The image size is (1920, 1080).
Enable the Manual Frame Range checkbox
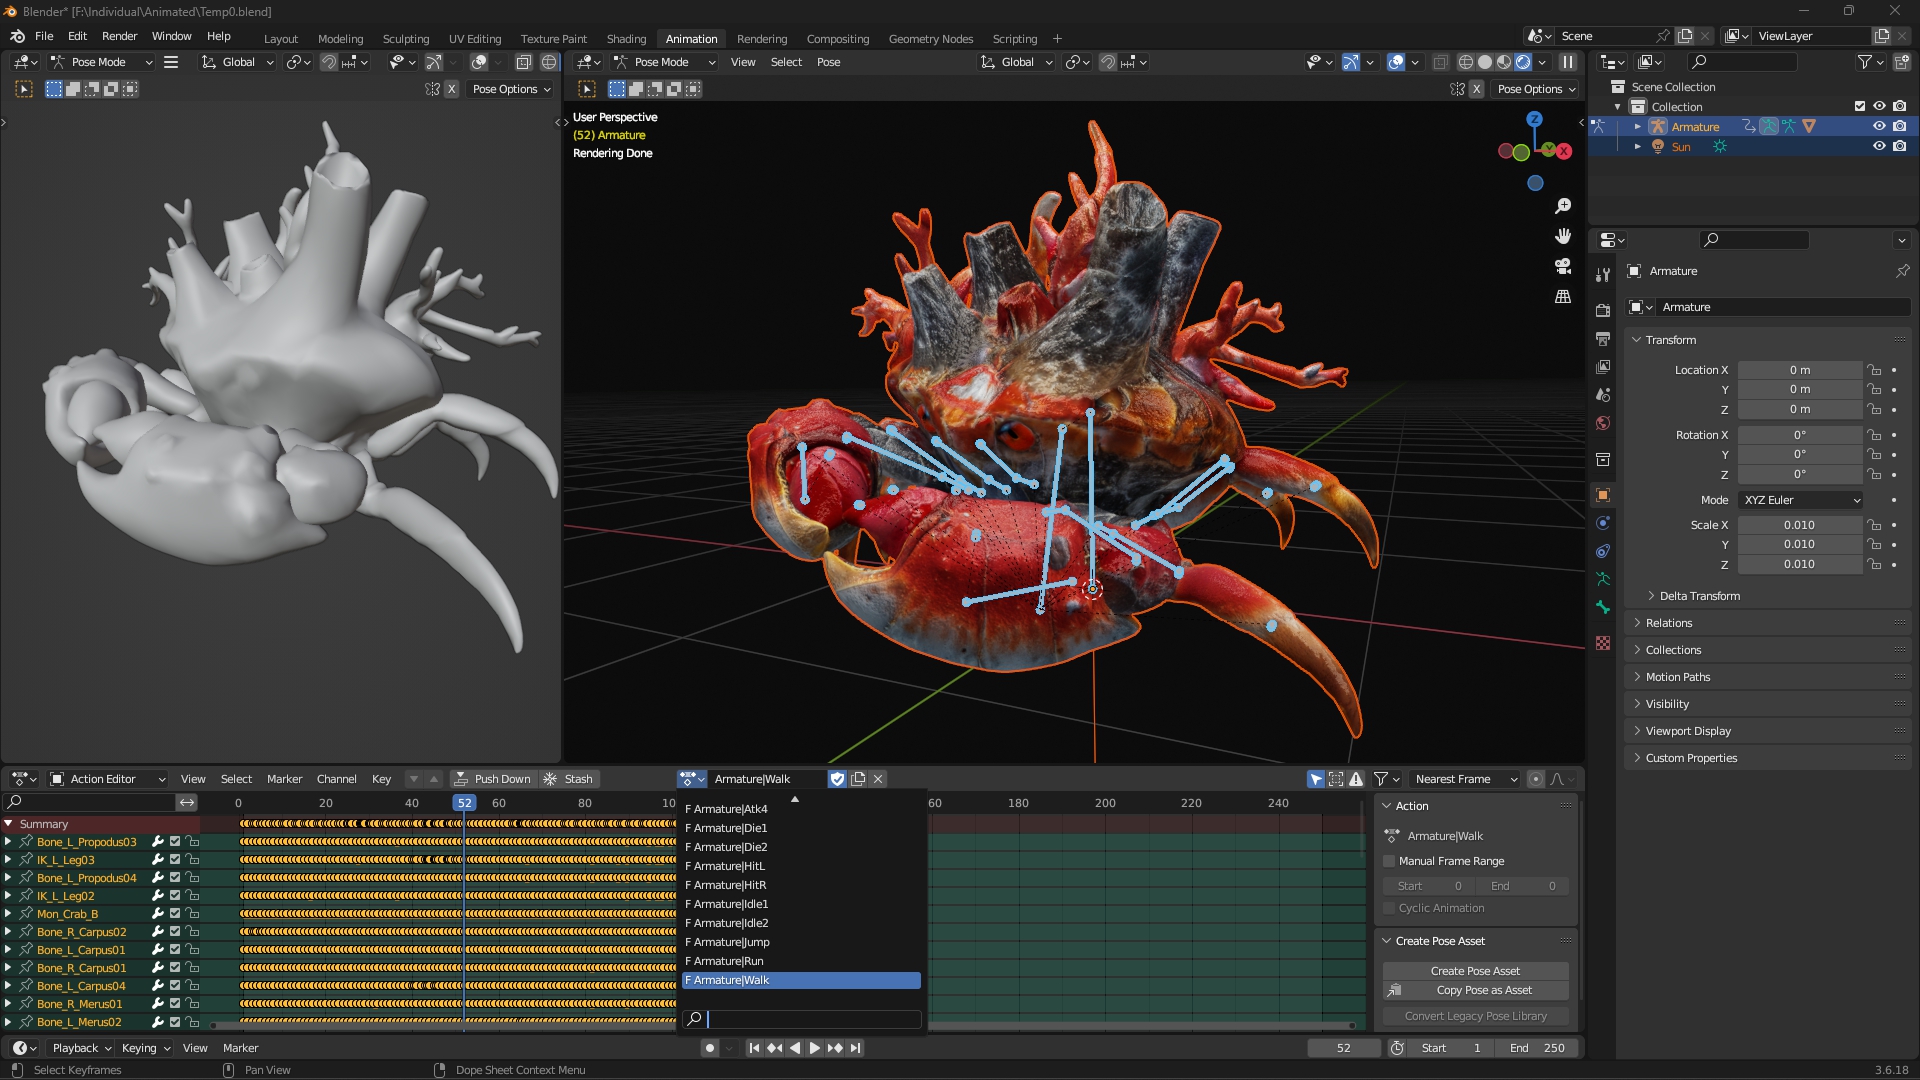point(1389,861)
